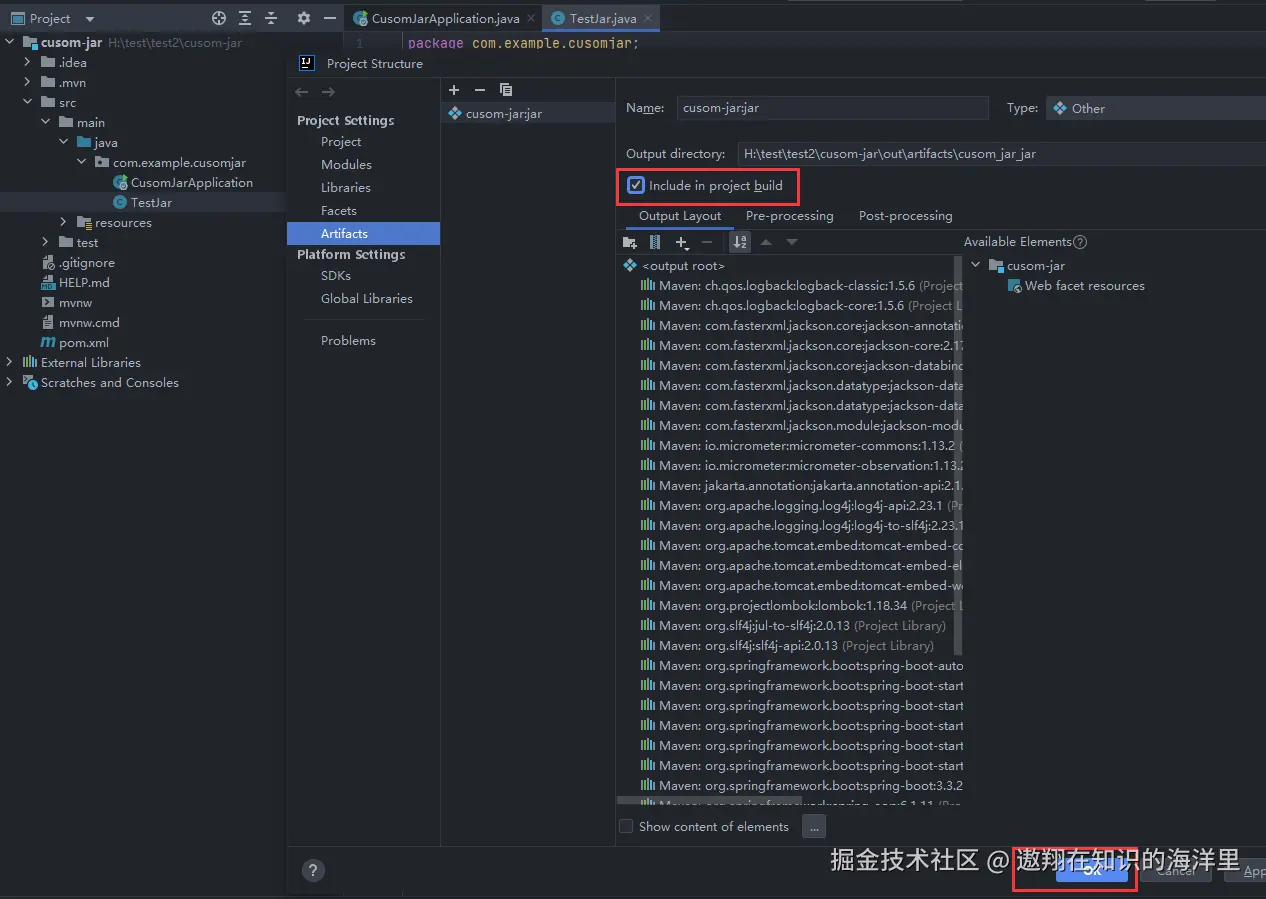
Task: Open the help question mark button
Action: [x=313, y=870]
